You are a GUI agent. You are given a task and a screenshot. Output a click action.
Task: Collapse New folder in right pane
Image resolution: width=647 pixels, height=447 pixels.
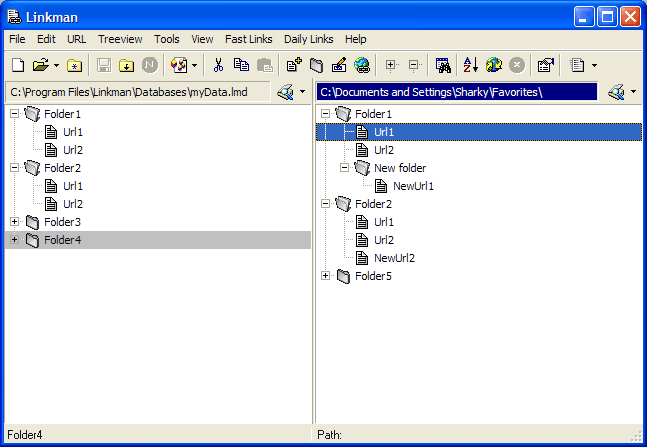(345, 167)
